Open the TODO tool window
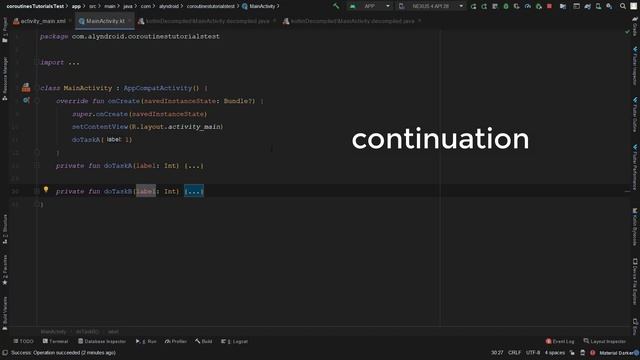 (x=23, y=341)
